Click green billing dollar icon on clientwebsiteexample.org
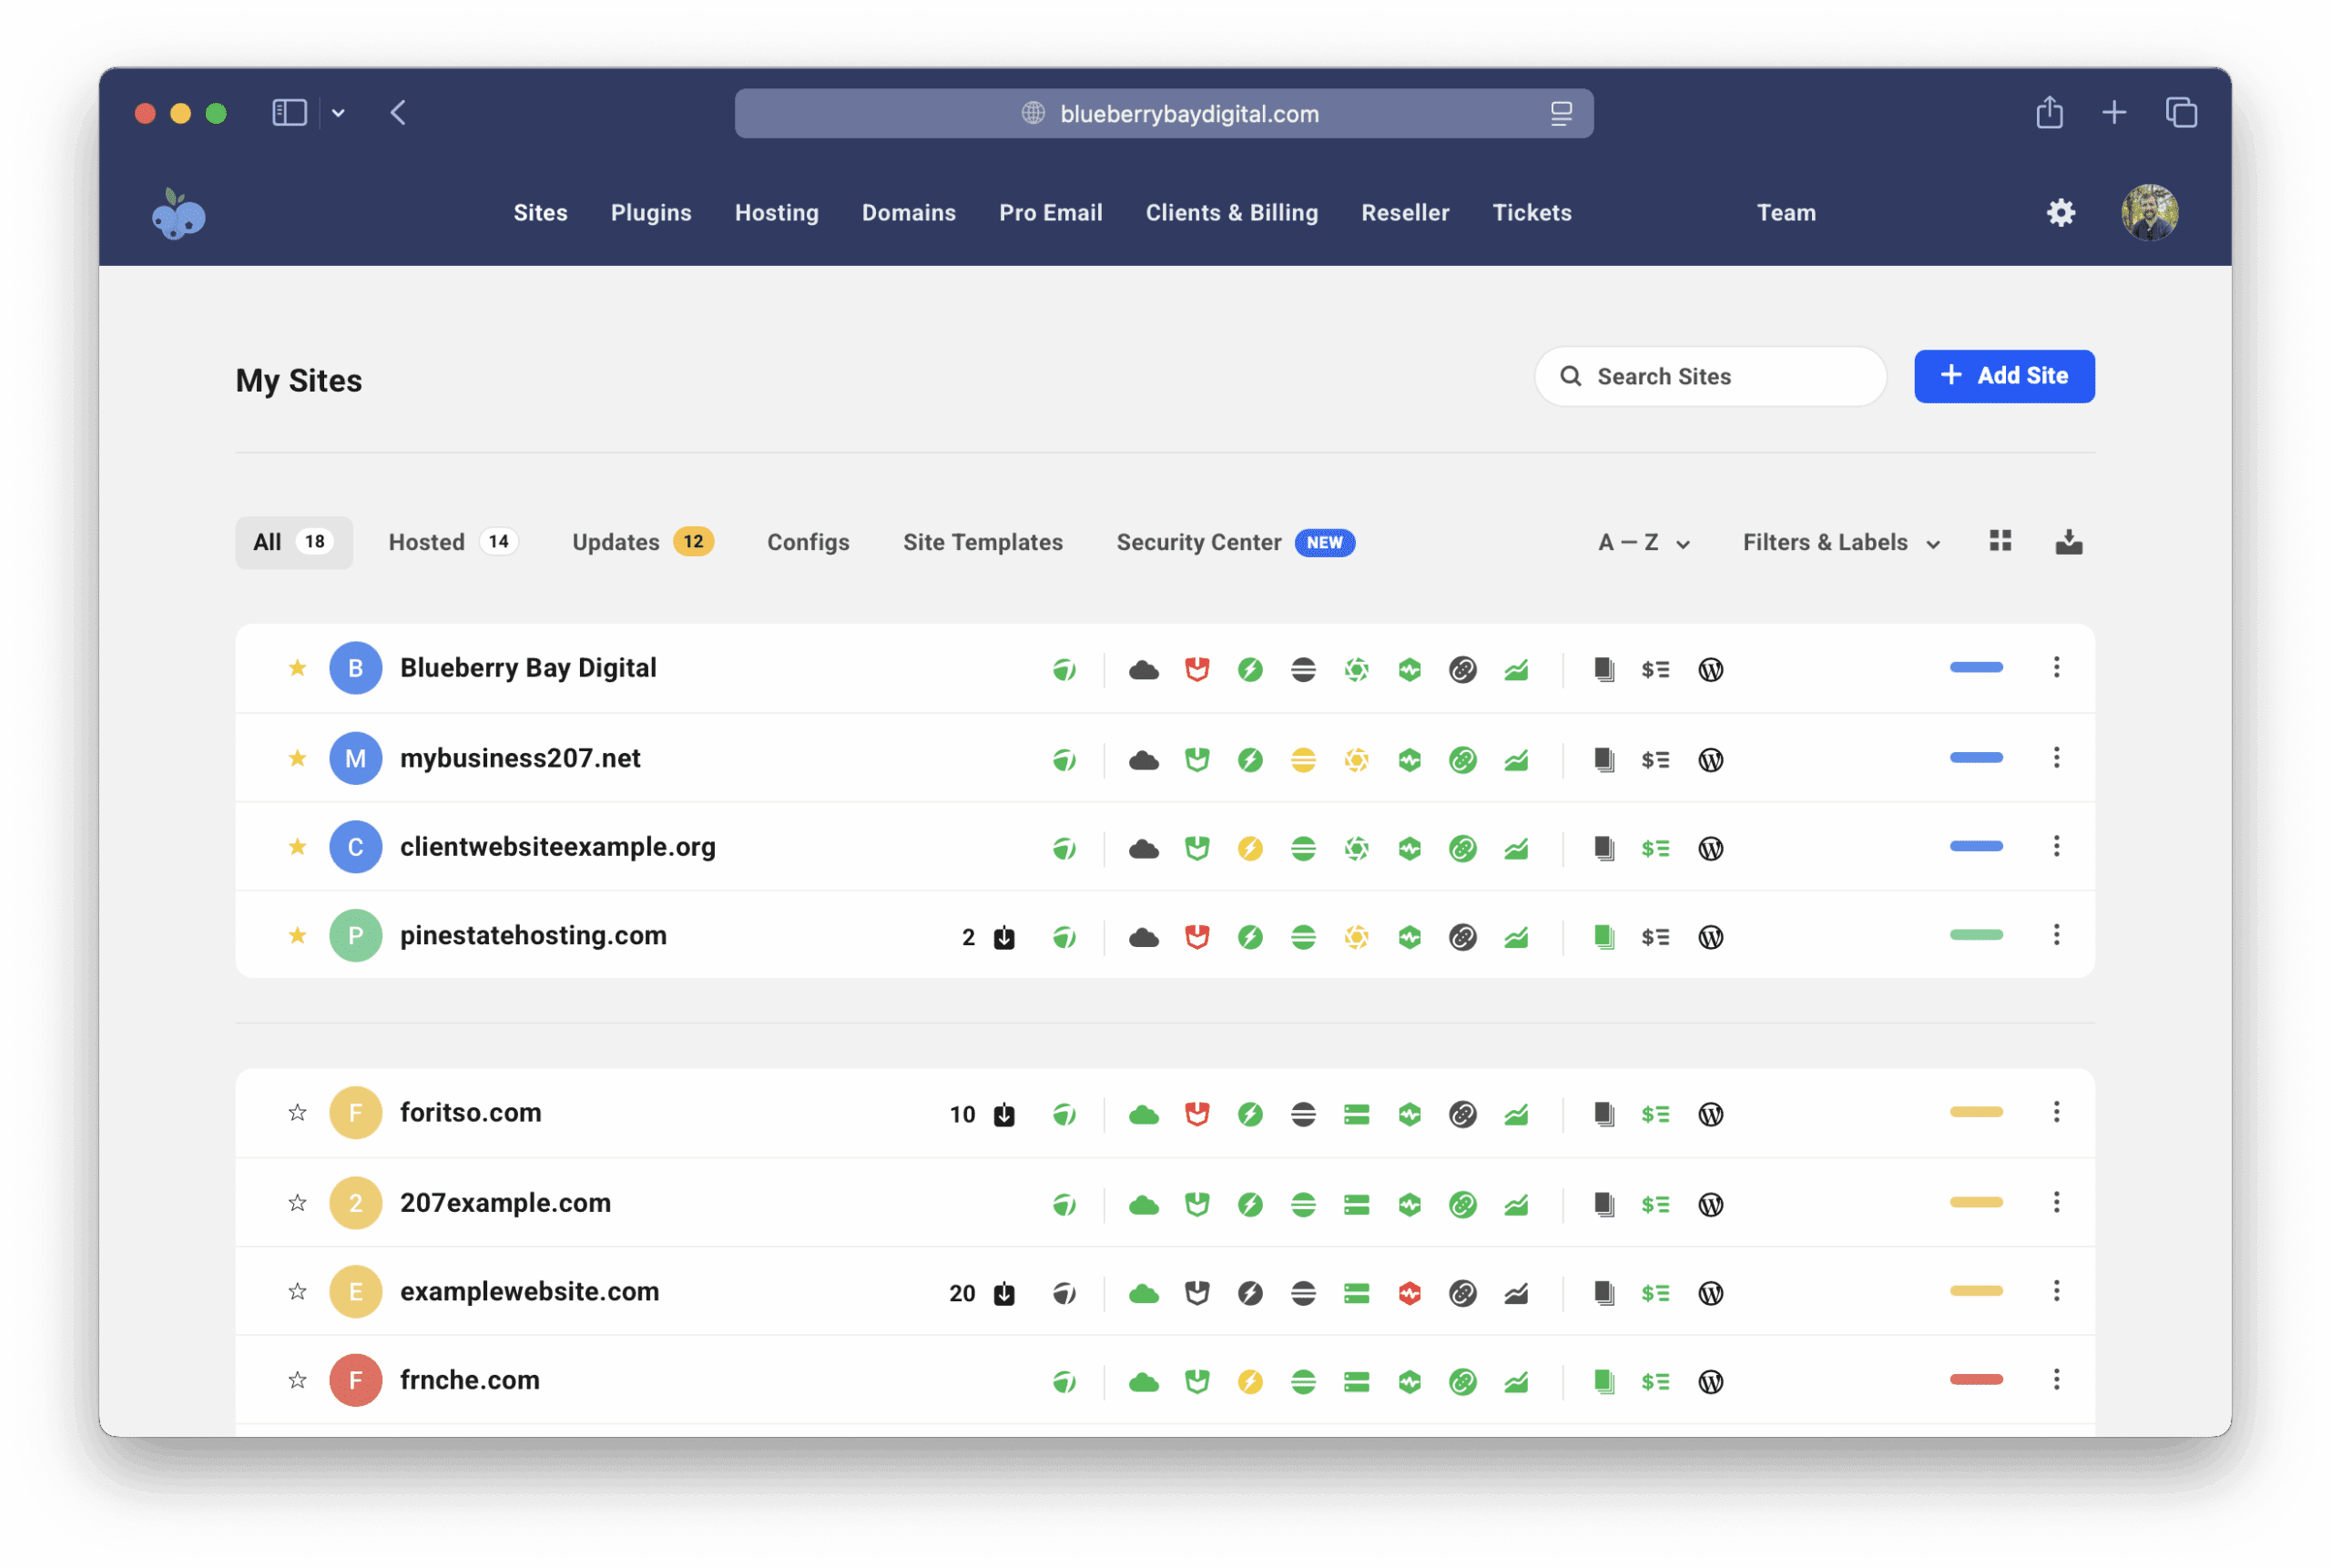Viewport: 2331px width, 1568px height. [x=1655, y=849]
